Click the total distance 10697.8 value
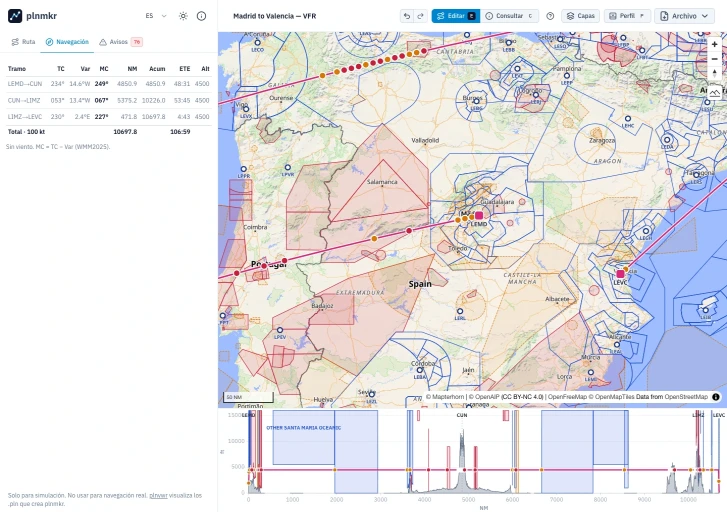The height and width of the screenshot is (512, 727). 125,132
